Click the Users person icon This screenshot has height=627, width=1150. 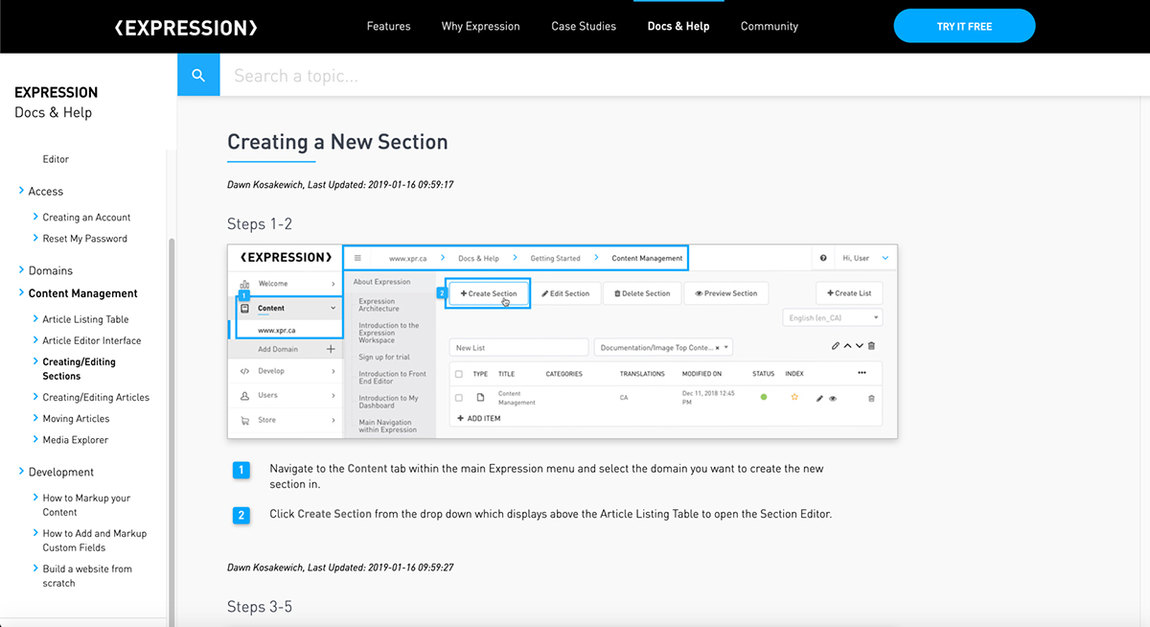point(243,394)
